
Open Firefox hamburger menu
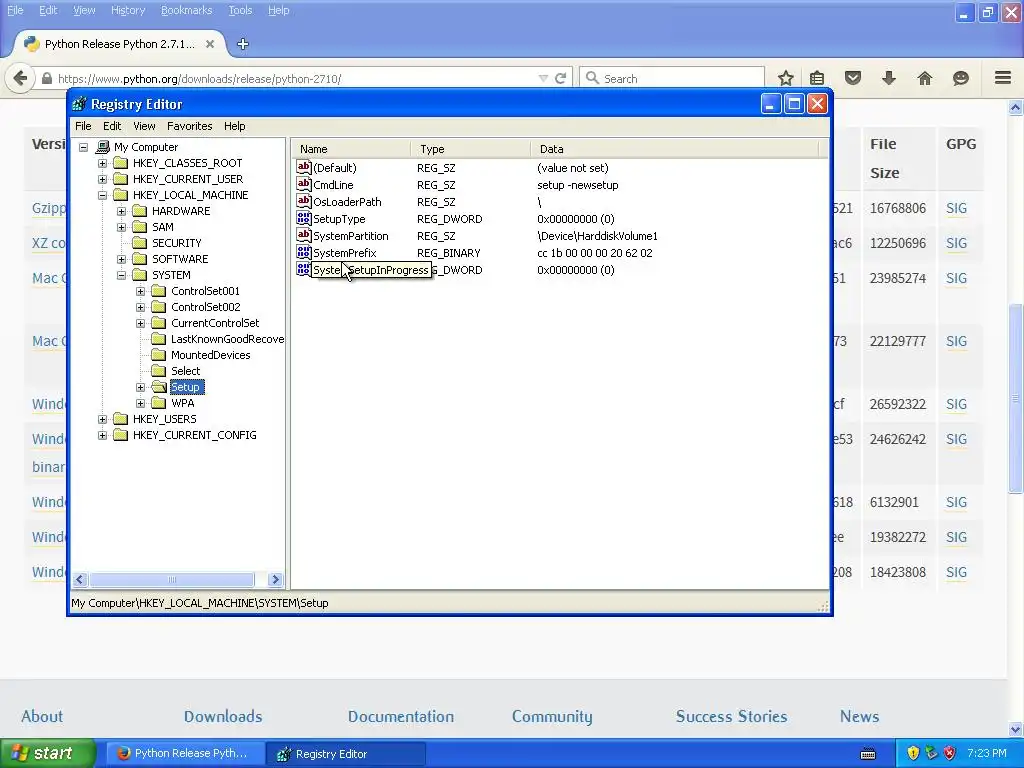tap(1003, 78)
